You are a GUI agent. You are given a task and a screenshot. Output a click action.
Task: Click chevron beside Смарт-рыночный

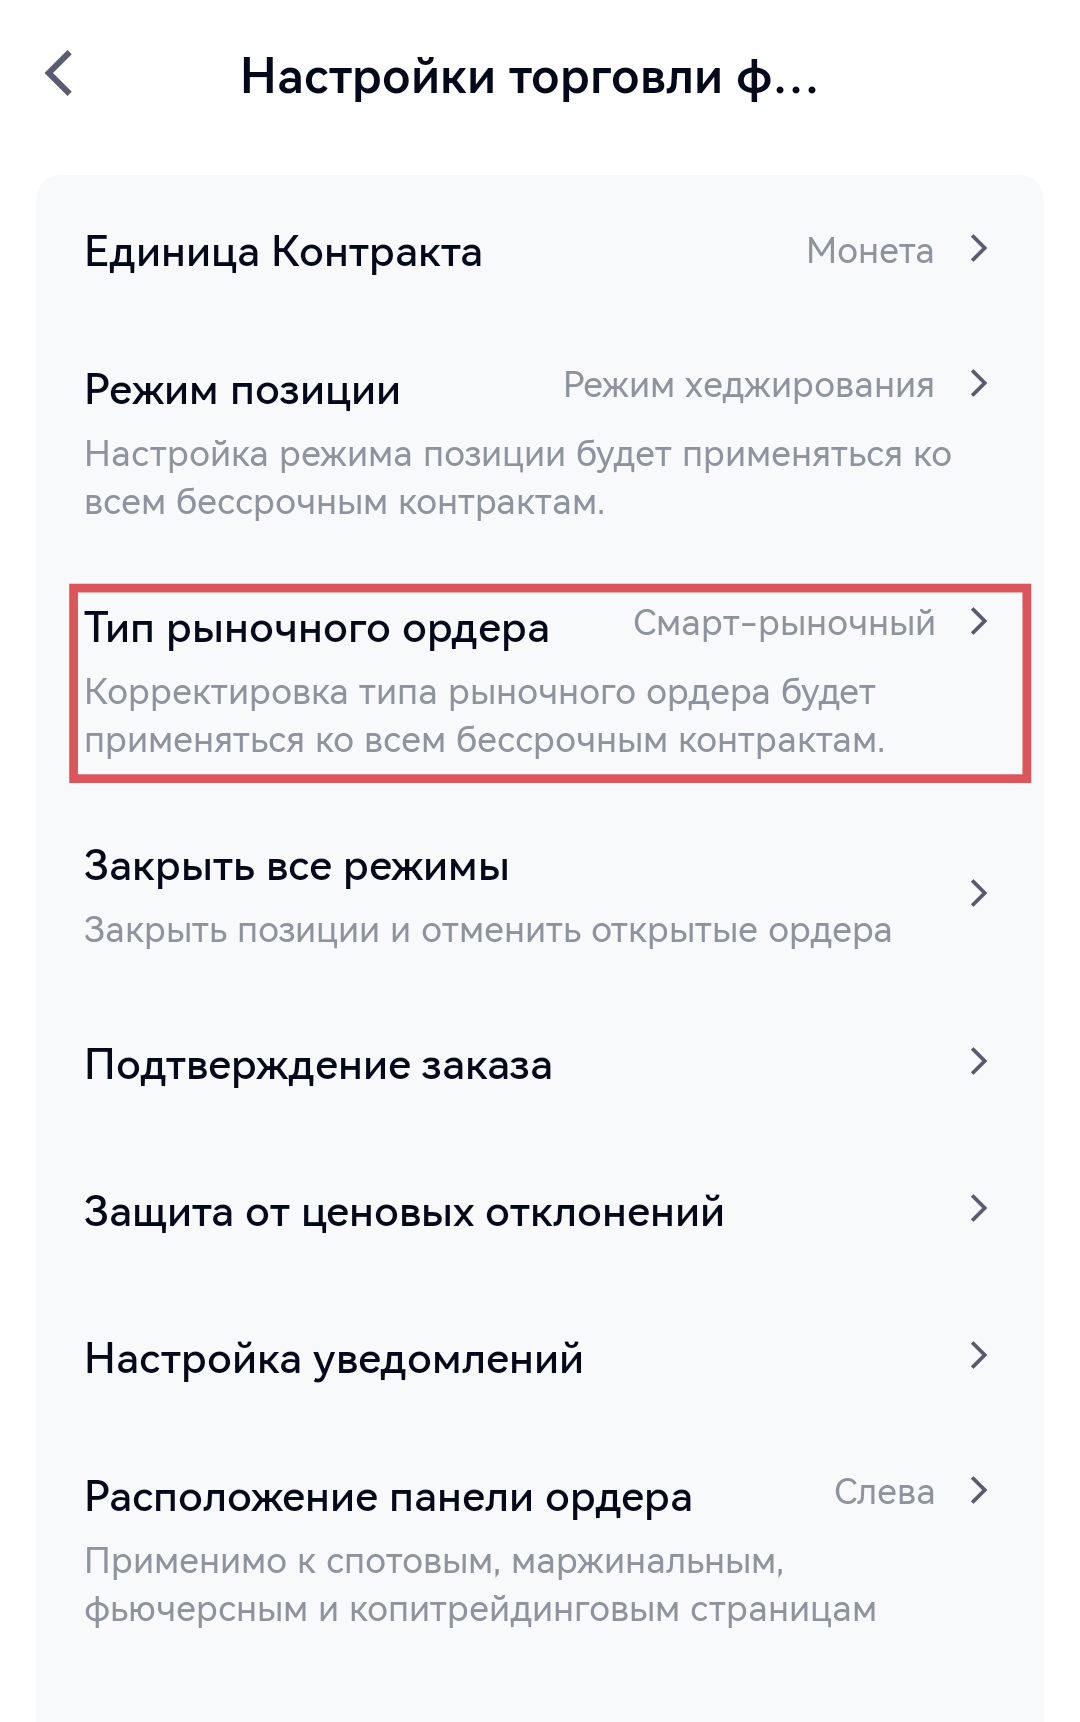[979, 622]
